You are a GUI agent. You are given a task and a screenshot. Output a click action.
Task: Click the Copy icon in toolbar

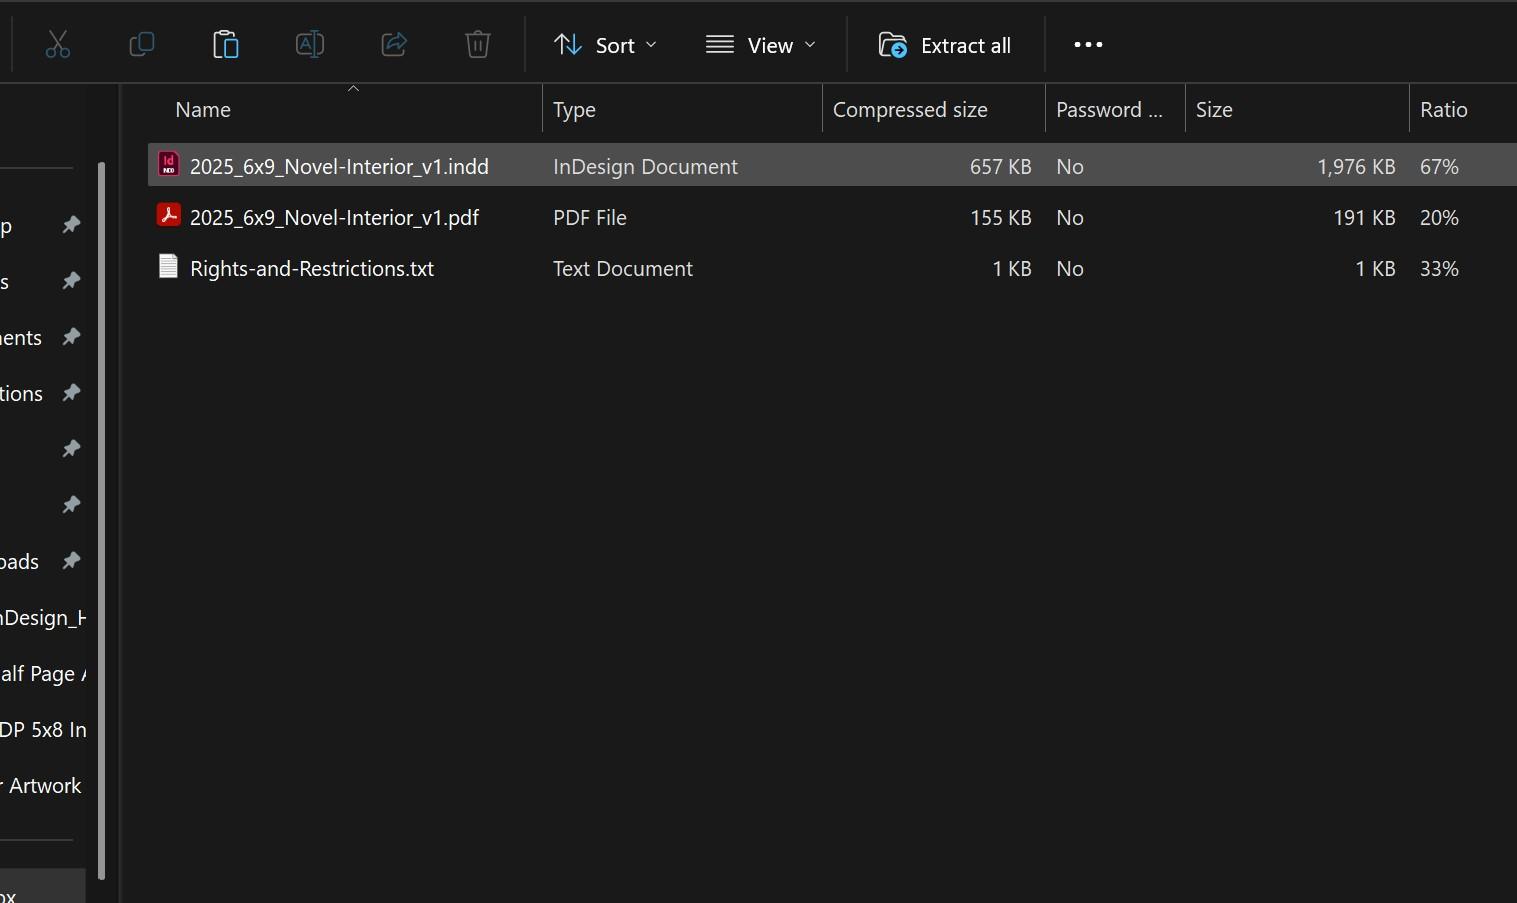point(142,45)
